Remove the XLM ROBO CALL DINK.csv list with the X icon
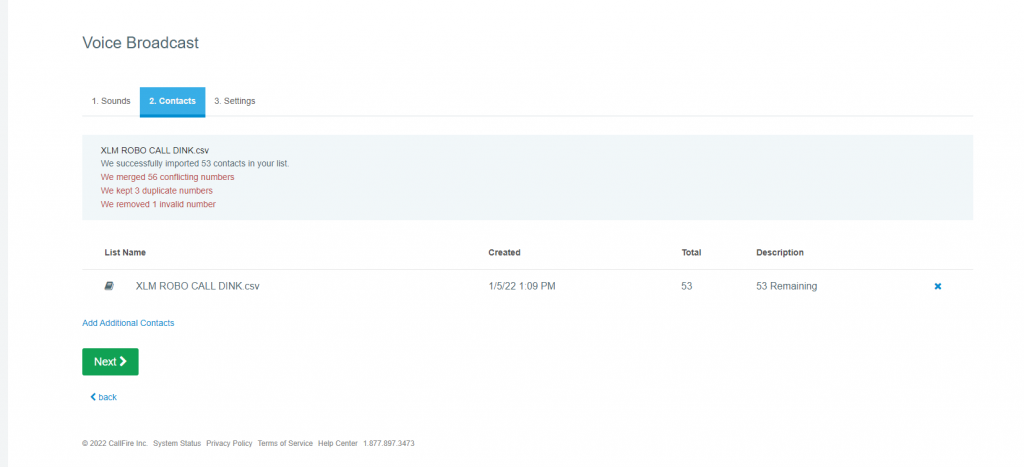 [937, 286]
